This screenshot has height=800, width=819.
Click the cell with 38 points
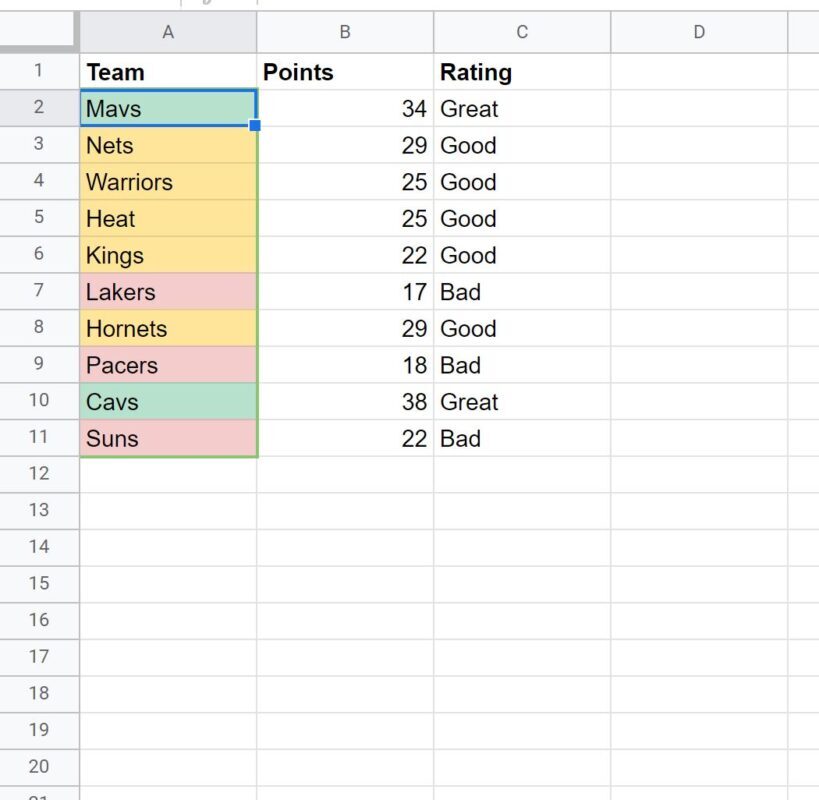(x=345, y=402)
